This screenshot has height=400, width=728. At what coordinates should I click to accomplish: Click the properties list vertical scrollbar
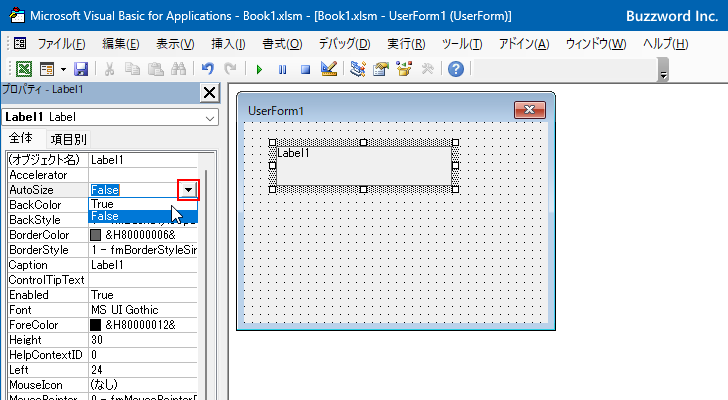[x=207, y=283]
